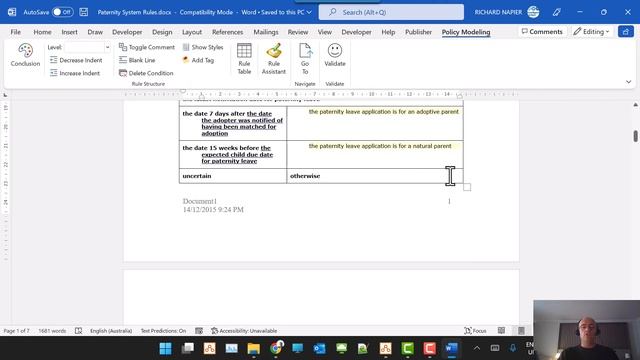Insert a Blank Line
The width and height of the screenshot is (640, 360).
[137, 60]
